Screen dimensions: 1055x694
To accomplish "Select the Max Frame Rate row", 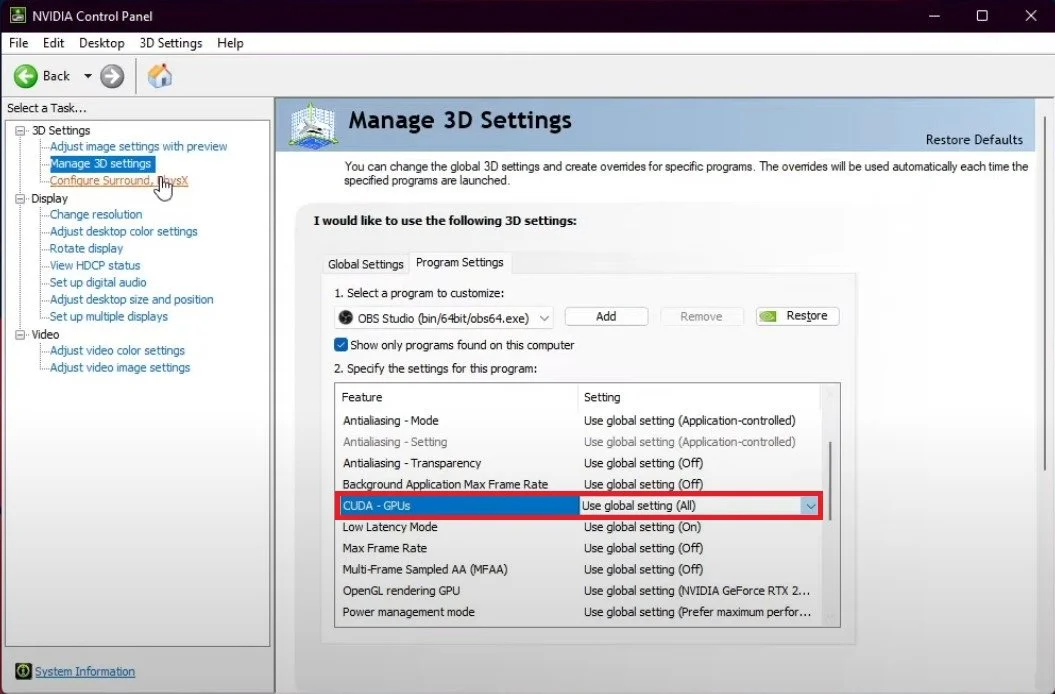I will 579,548.
